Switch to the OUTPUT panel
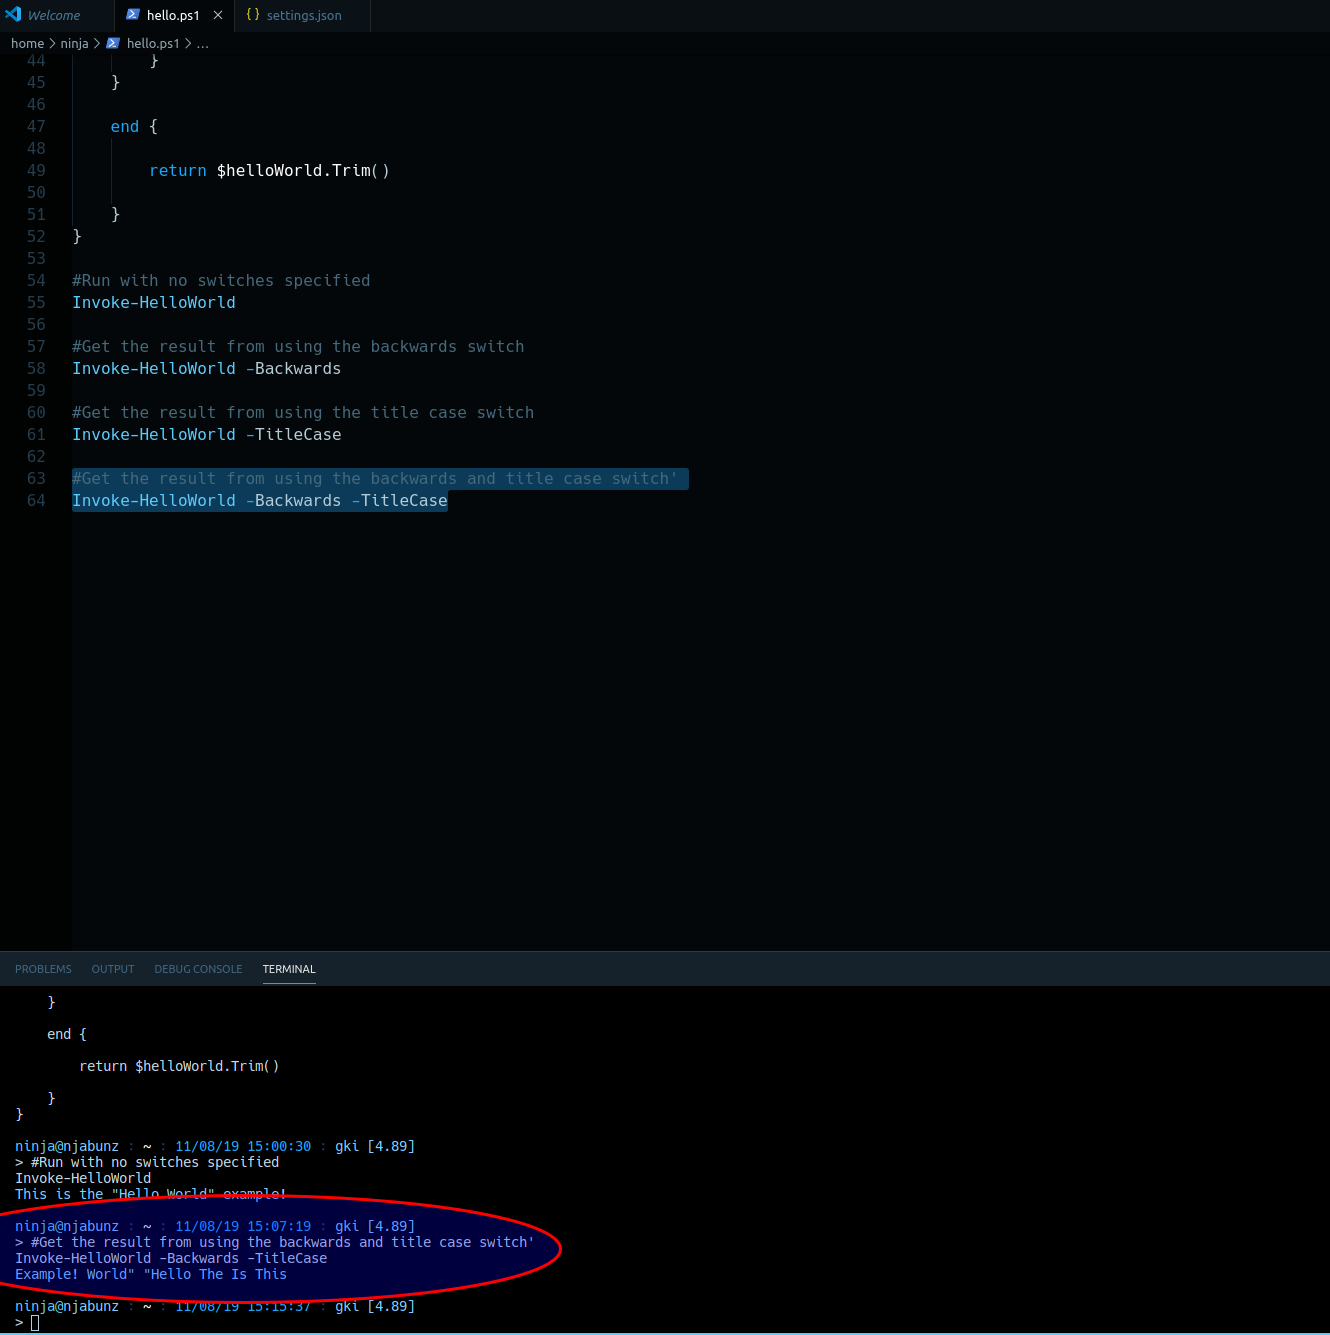The image size is (1330, 1335). pos(113,969)
